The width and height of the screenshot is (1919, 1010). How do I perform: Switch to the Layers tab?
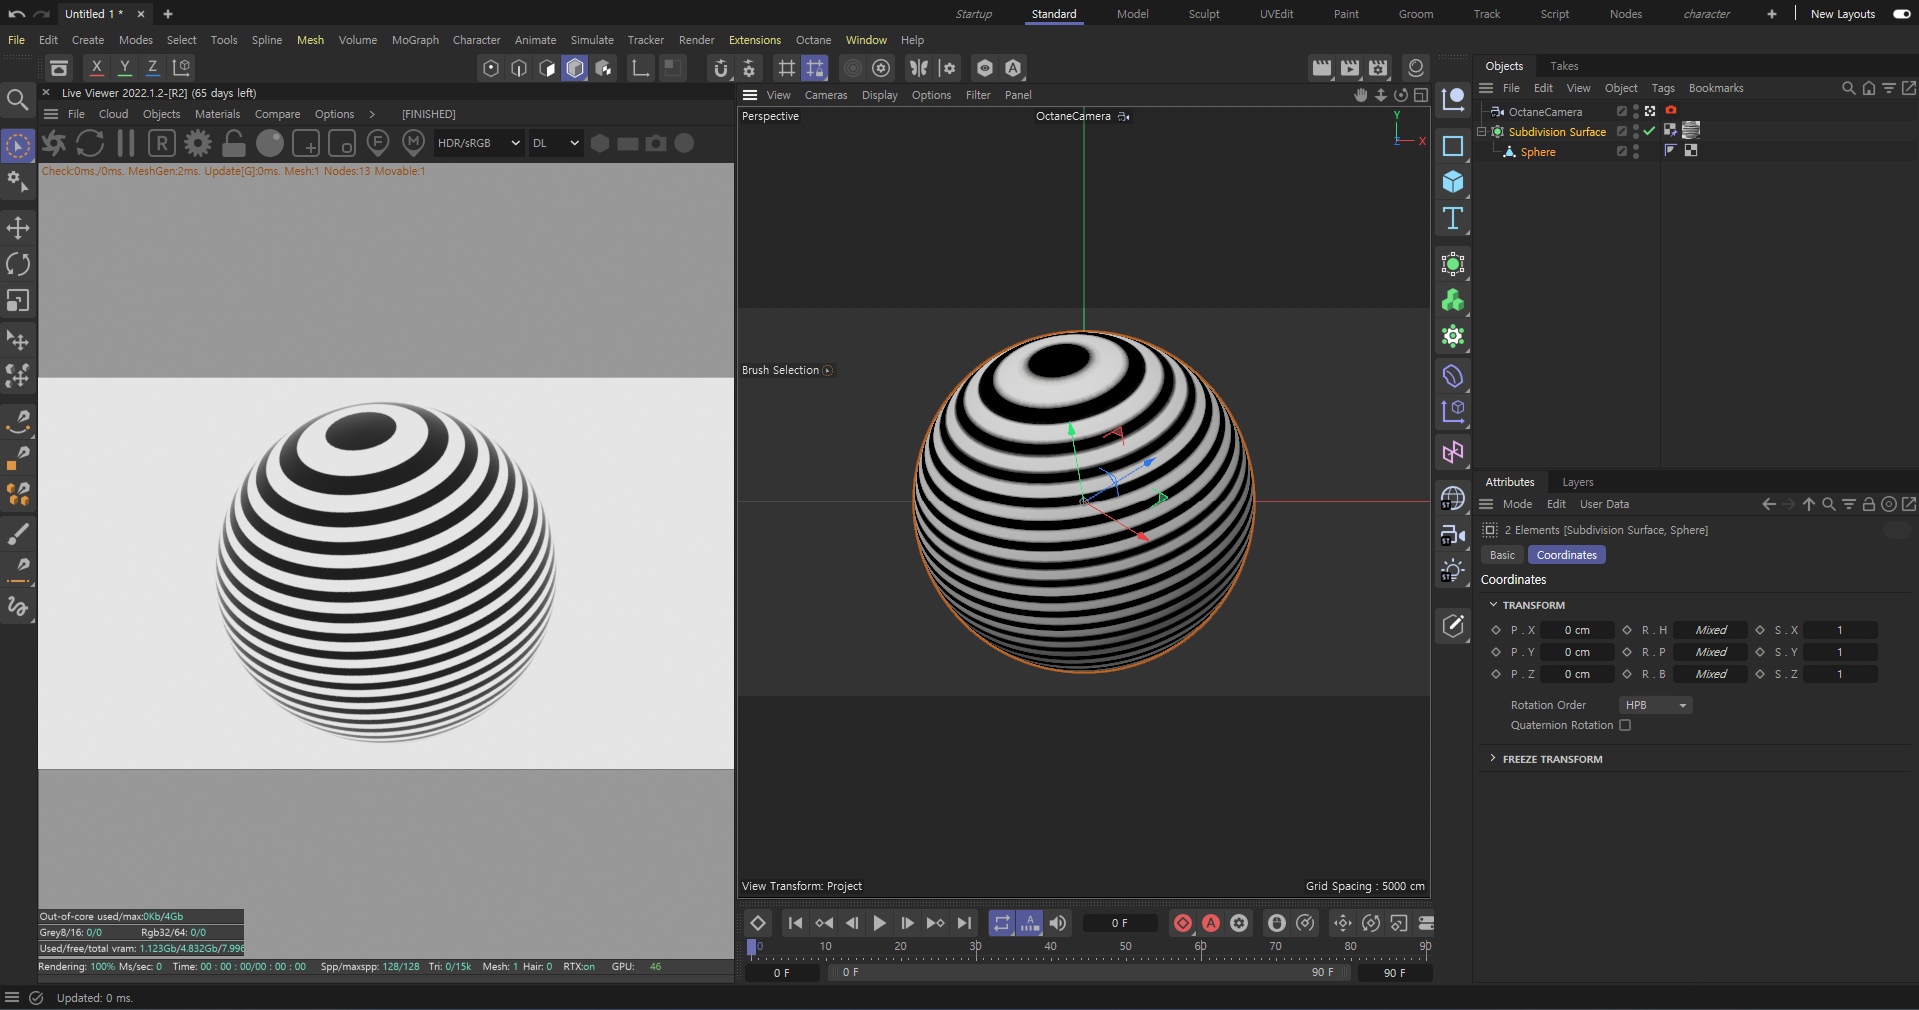(1578, 482)
